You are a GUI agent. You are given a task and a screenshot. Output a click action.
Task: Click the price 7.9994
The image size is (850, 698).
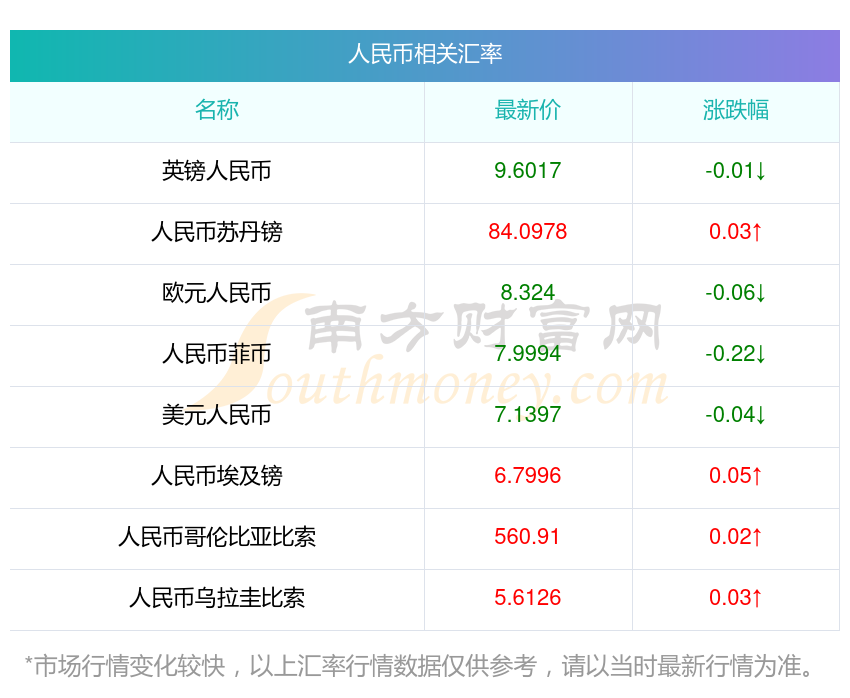tap(527, 354)
